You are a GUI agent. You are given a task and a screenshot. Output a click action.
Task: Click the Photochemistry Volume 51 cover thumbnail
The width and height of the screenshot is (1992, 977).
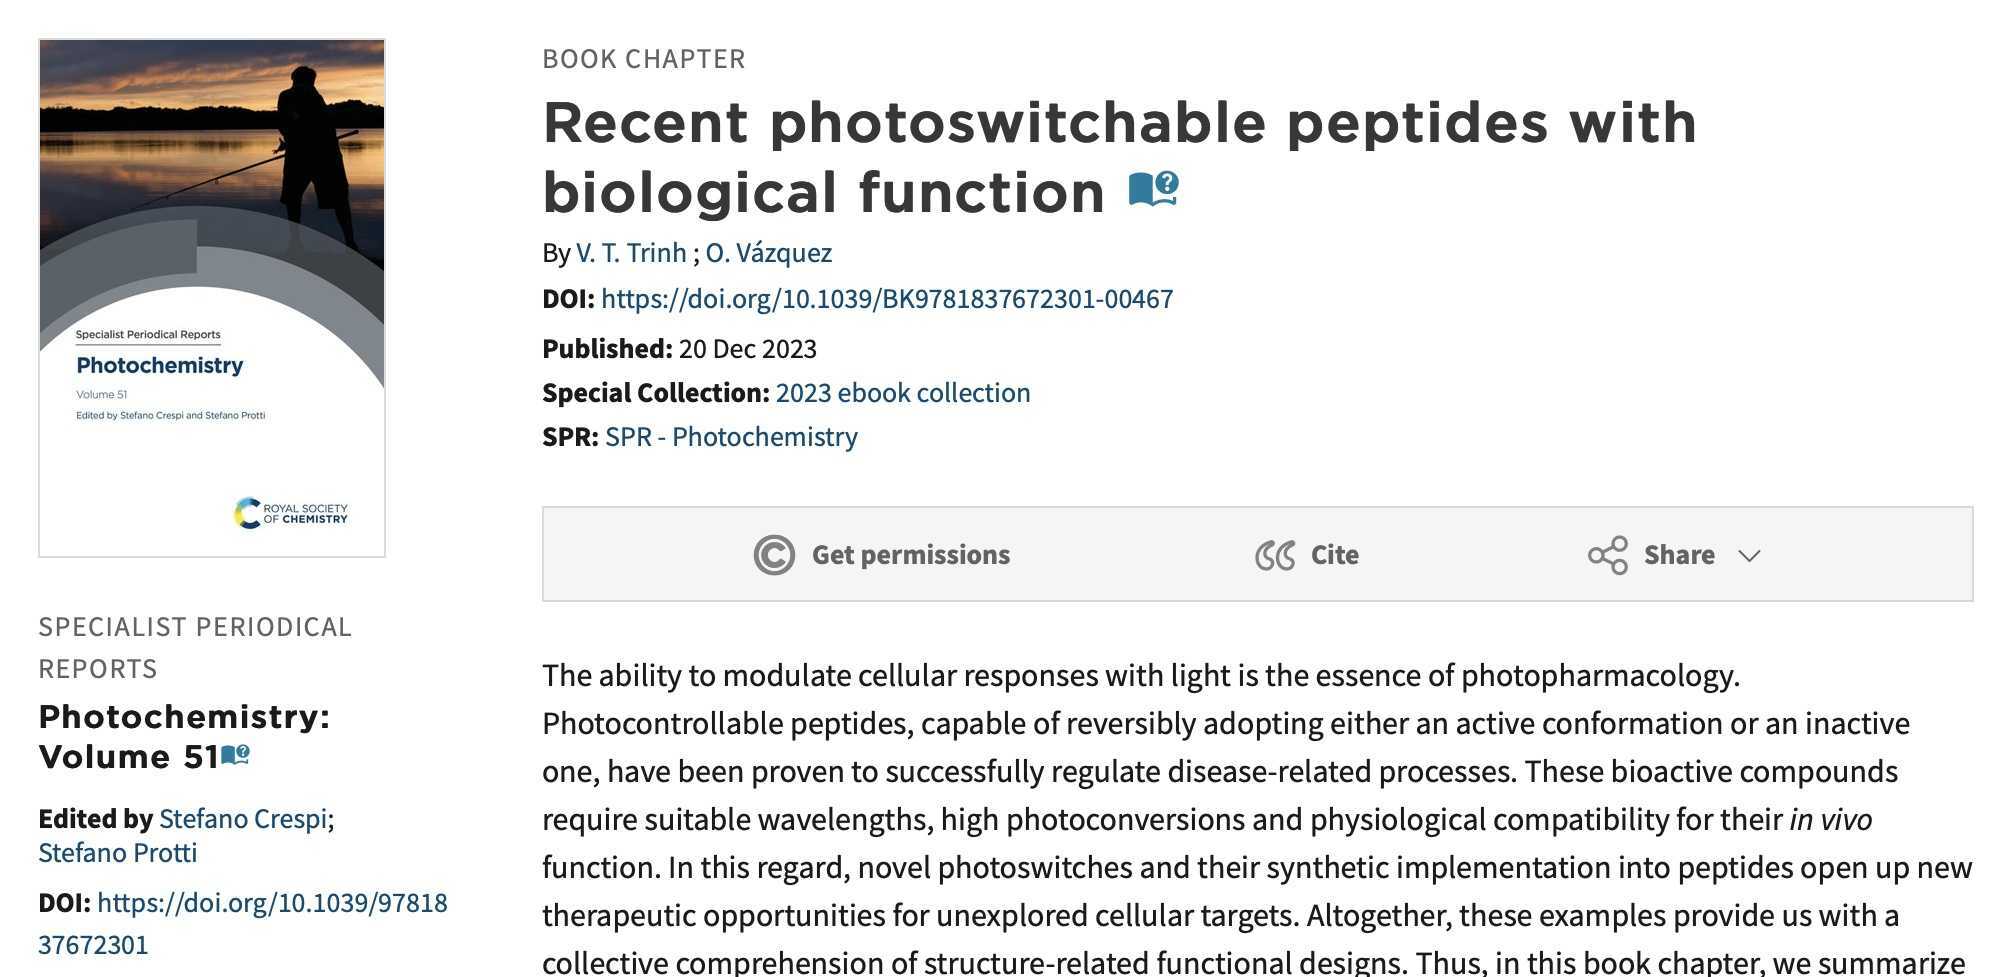pos(211,296)
